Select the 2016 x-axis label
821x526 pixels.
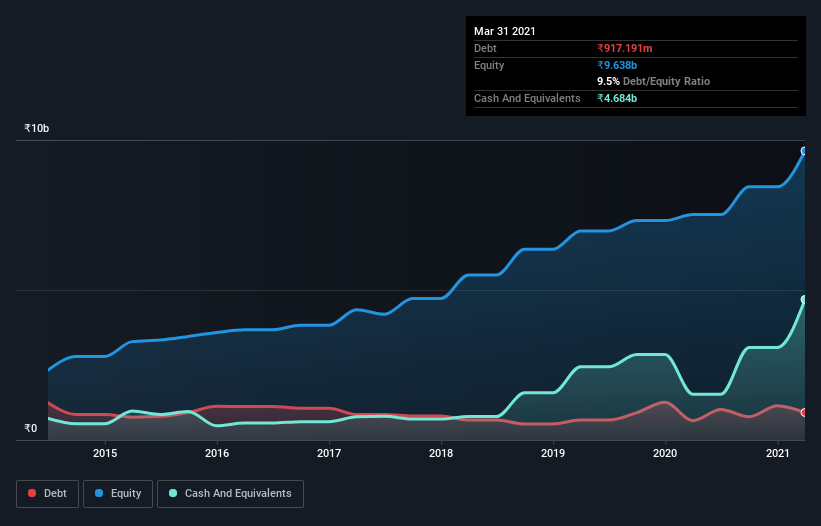pos(217,453)
